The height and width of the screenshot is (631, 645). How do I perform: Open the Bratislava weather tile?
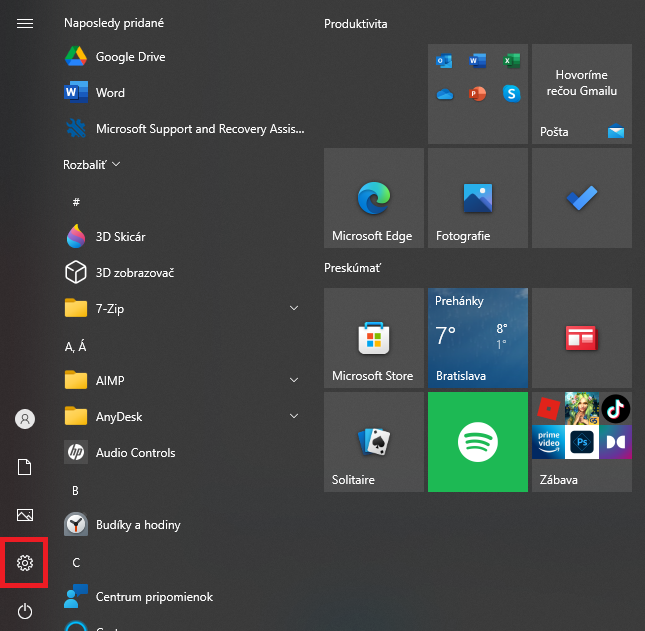478,338
